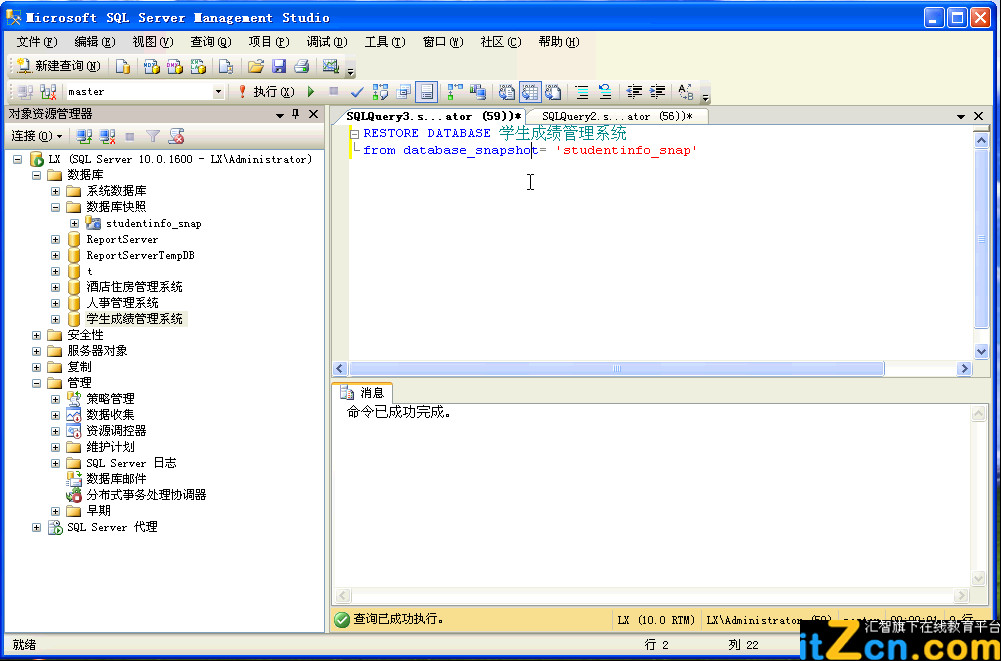Select the 学生成绩管理系统 database in tree
Screen dimensions: 1001x661
[x=134, y=319]
